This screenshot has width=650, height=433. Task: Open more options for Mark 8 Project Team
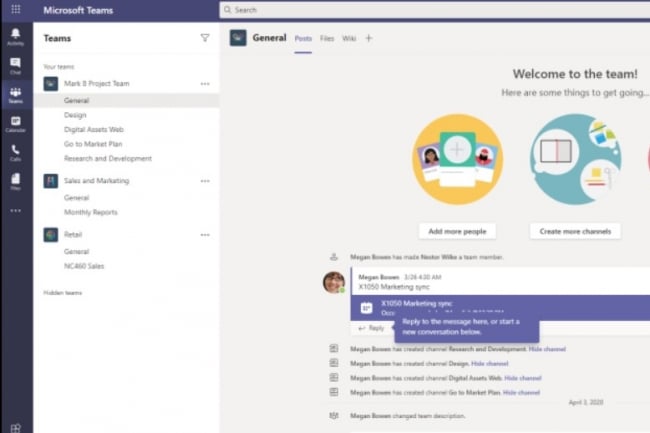[x=205, y=84]
